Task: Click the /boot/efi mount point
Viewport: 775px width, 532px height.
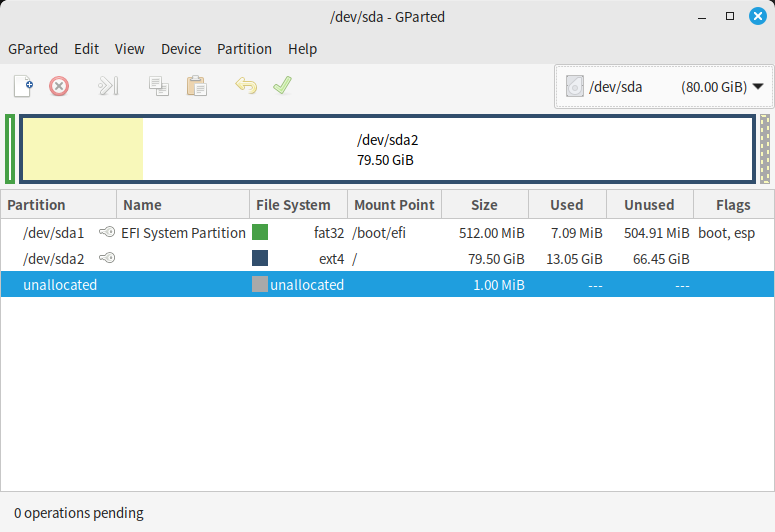Action: [379, 232]
